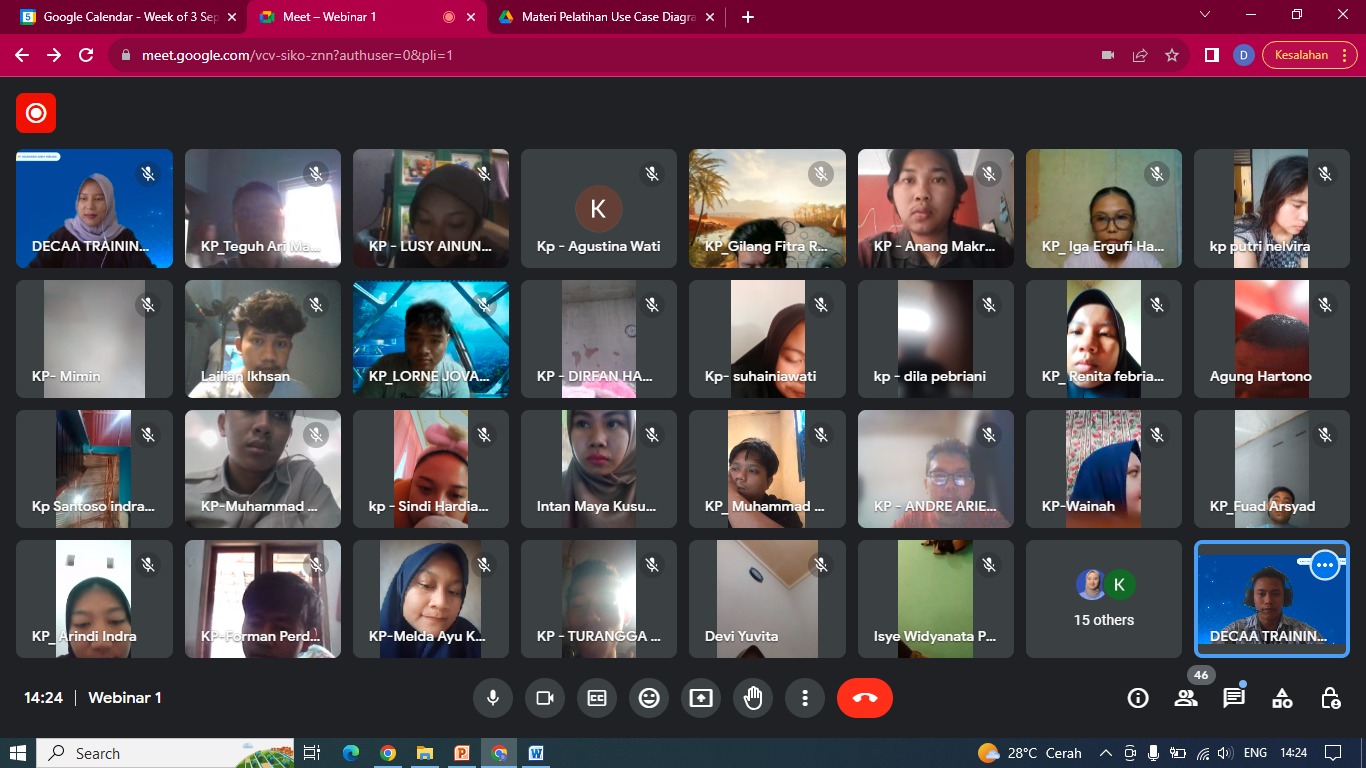Expand the browser tab search chevron
Image resolution: width=1366 pixels, height=768 pixels.
click(x=1205, y=15)
